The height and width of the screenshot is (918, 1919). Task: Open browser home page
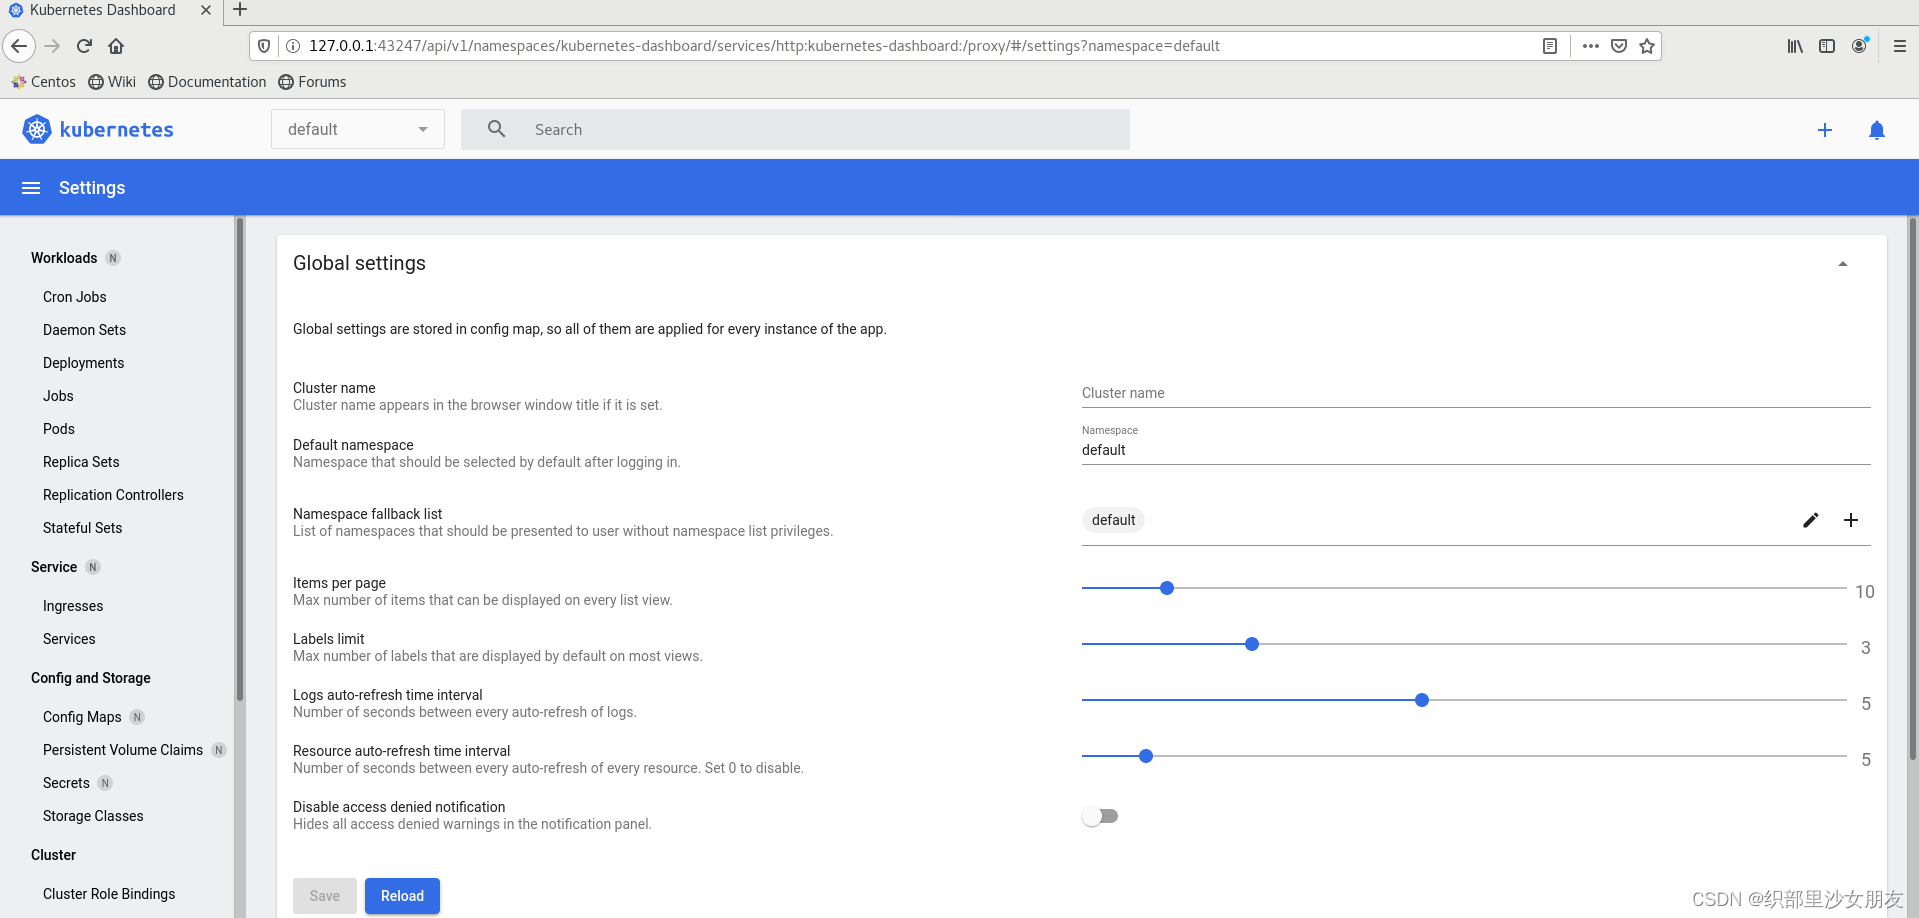(x=116, y=46)
